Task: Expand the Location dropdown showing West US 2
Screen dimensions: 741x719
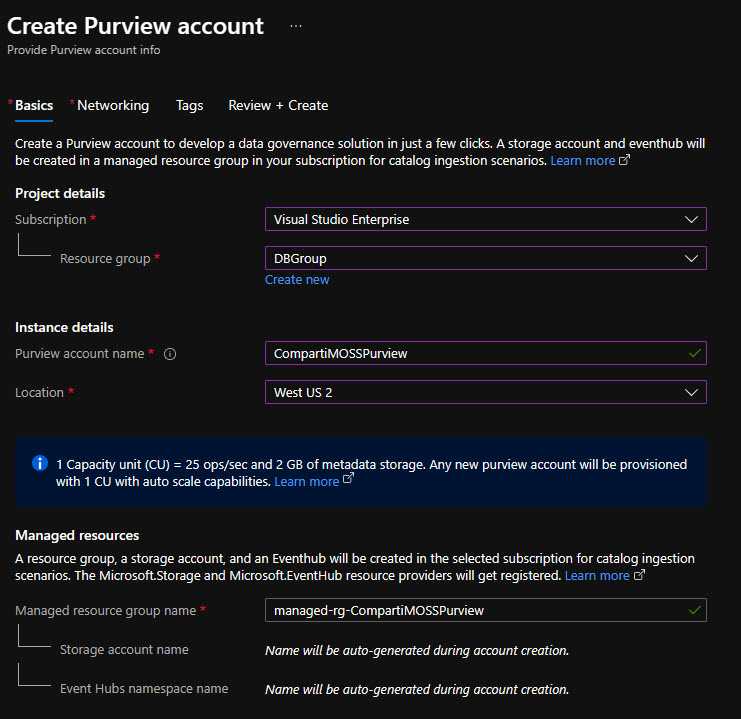Action: (486, 392)
